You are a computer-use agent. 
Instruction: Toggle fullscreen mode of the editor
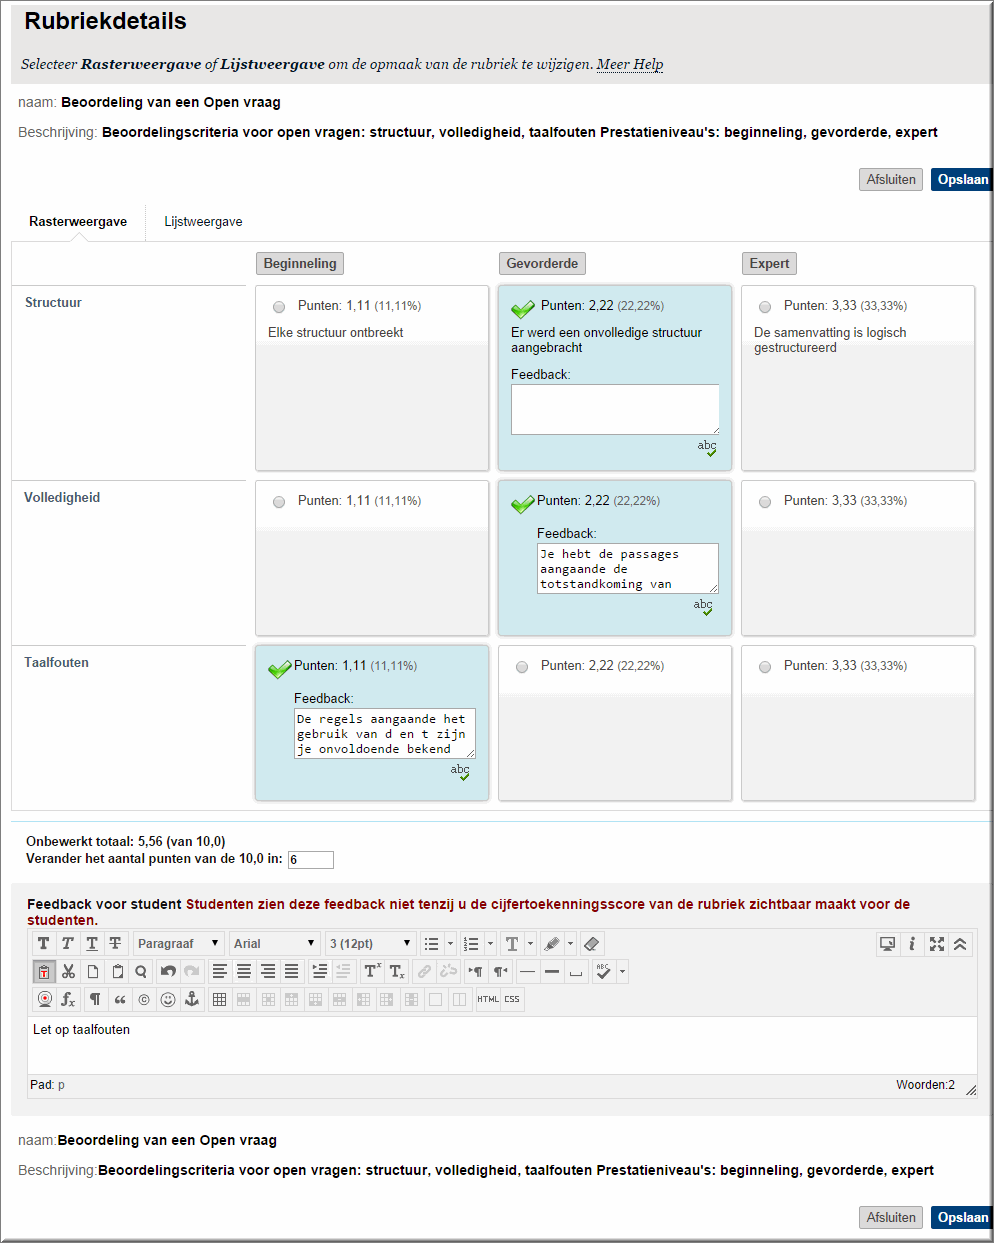pos(936,943)
